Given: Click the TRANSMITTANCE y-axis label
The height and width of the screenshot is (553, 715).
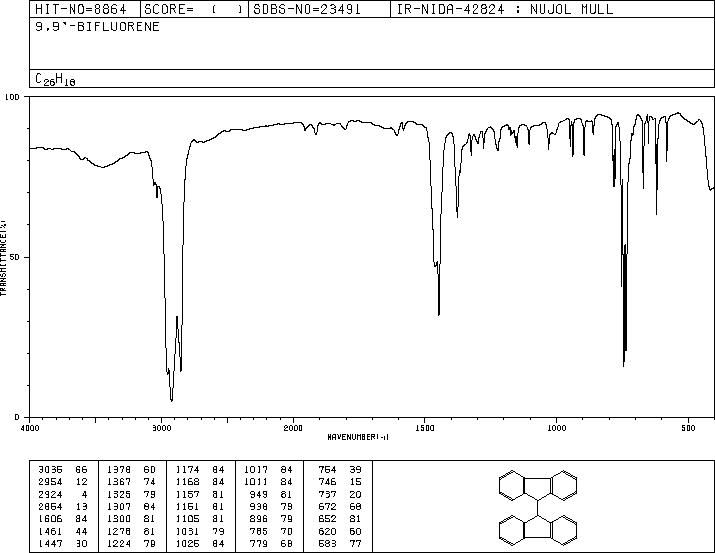Looking at the screenshot, I should (3, 258).
